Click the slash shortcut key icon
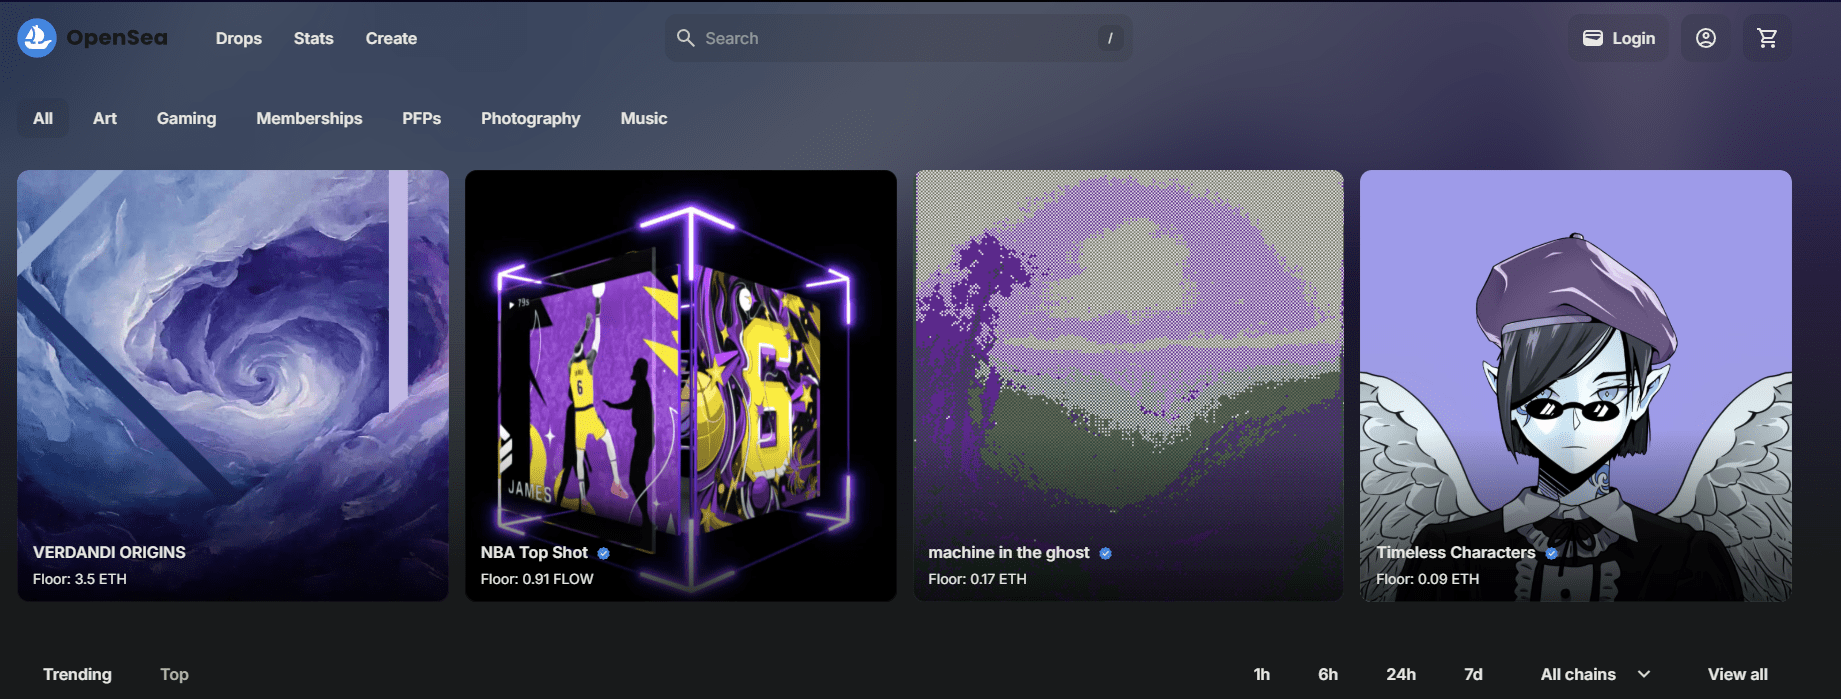Viewport: 1841px width, 699px height. pos(1110,38)
